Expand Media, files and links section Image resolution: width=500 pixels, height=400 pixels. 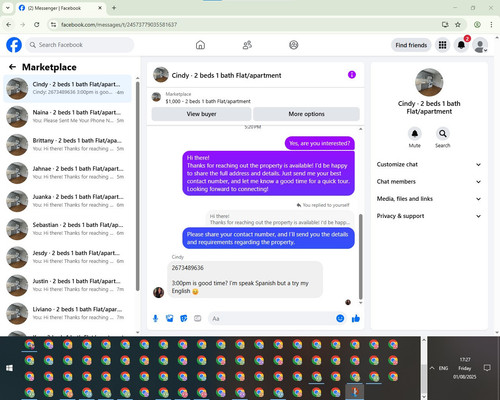pyautogui.click(x=429, y=199)
